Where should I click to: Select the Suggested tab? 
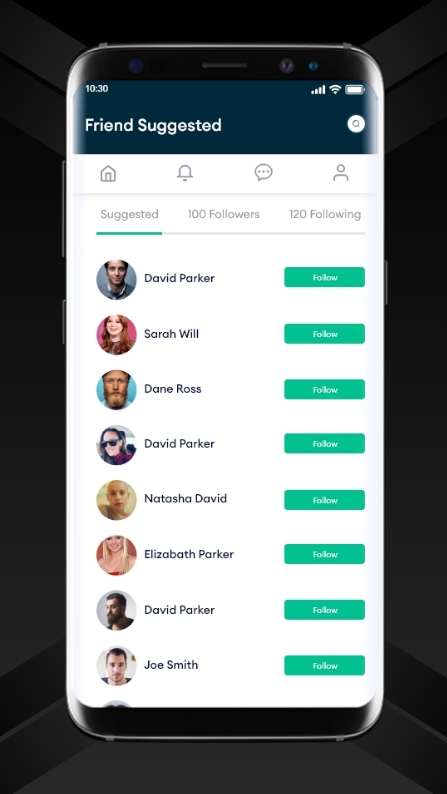tap(130, 214)
